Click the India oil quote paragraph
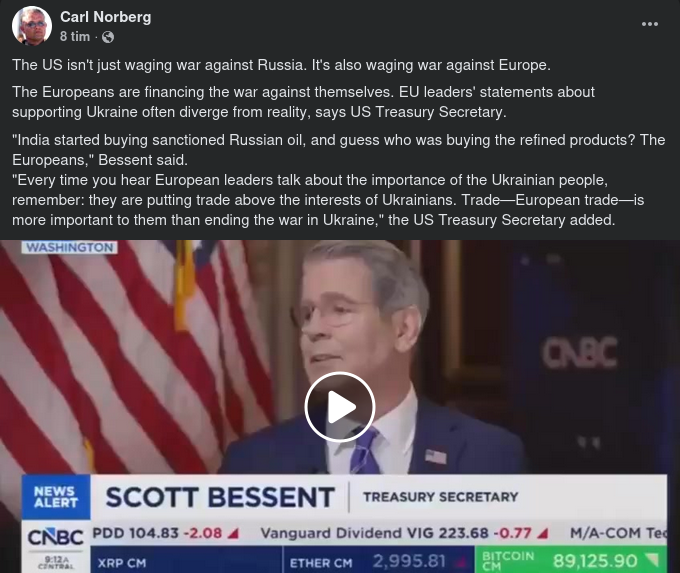This screenshot has width=680, height=573. pos(338,150)
